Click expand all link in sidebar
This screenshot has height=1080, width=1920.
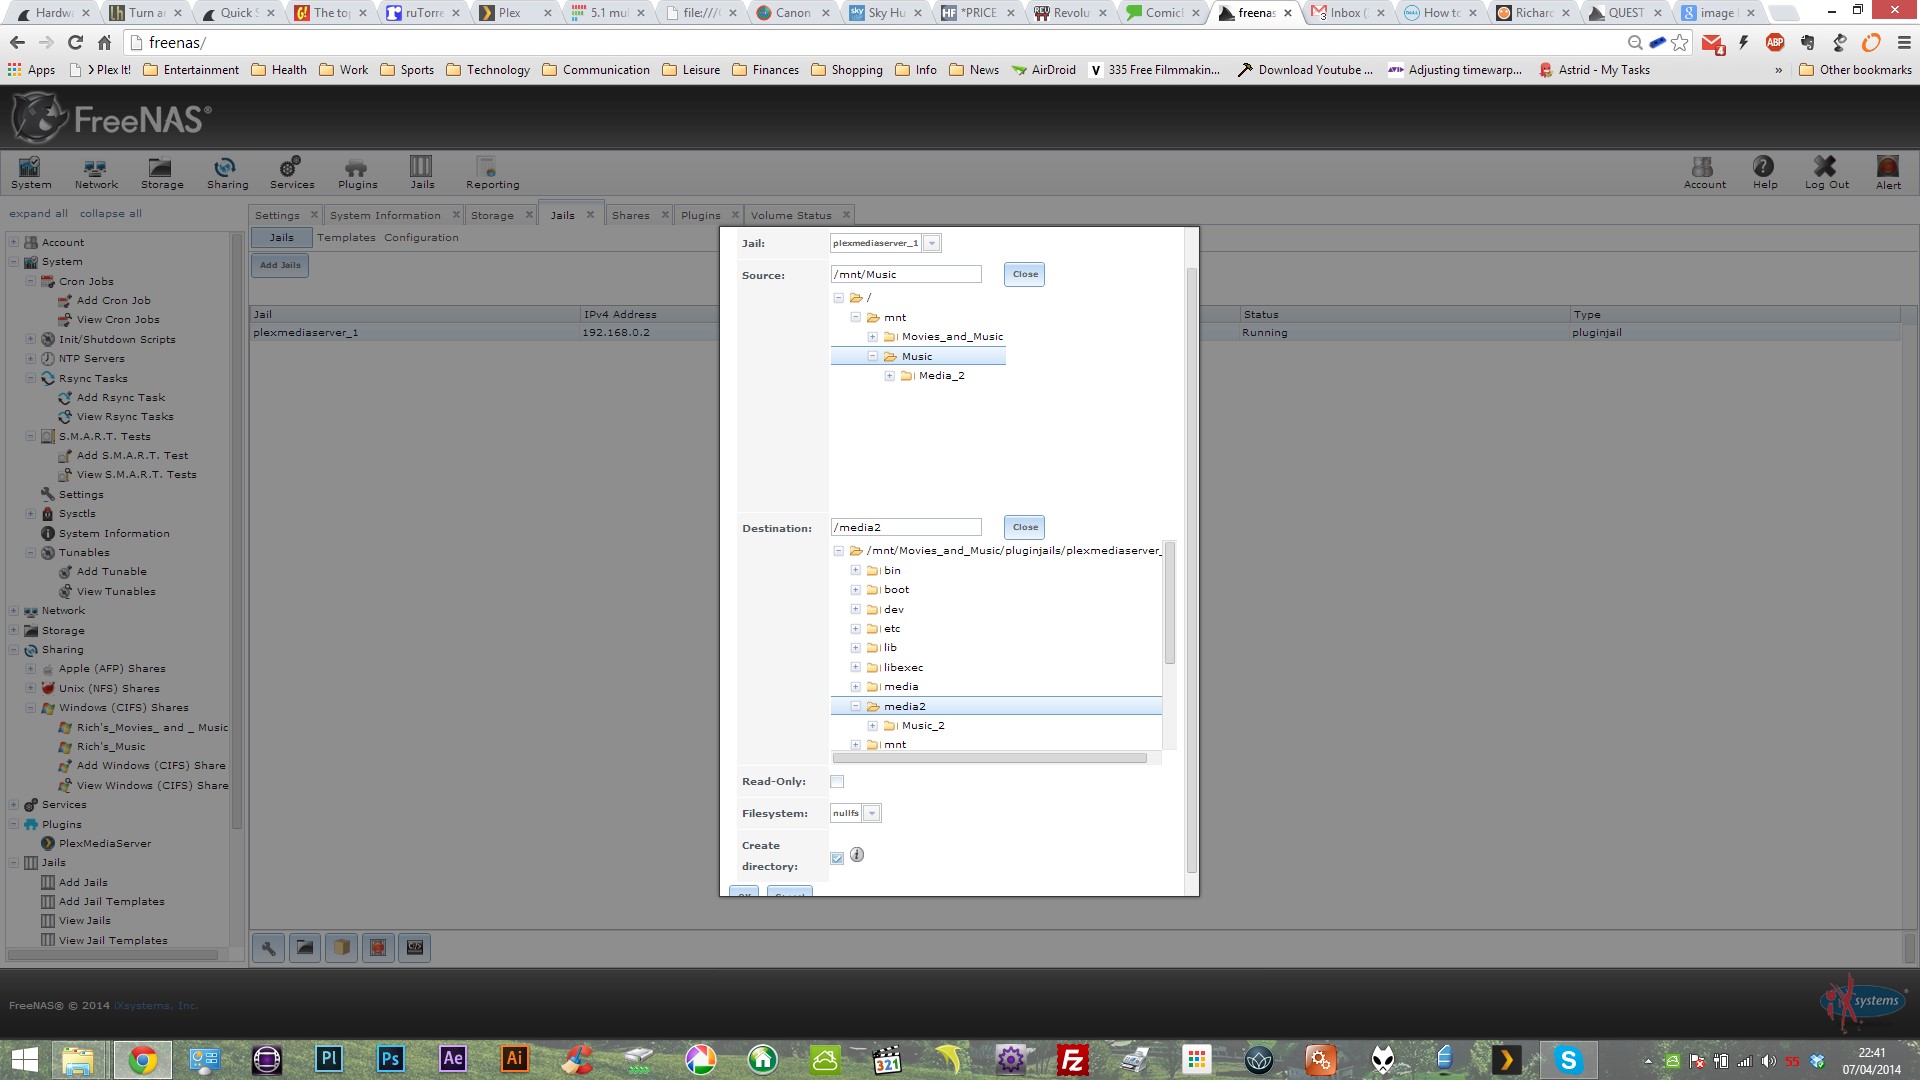pyautogui.click(x=39, y=213)
